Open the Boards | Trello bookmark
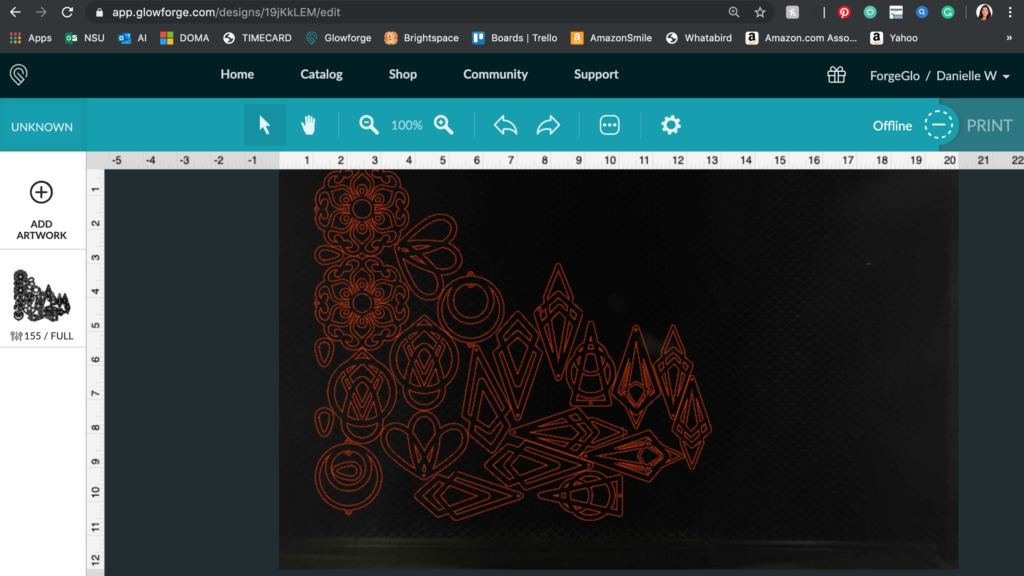Viewport: 1024px width, 576px height. (x=516, y=38)
